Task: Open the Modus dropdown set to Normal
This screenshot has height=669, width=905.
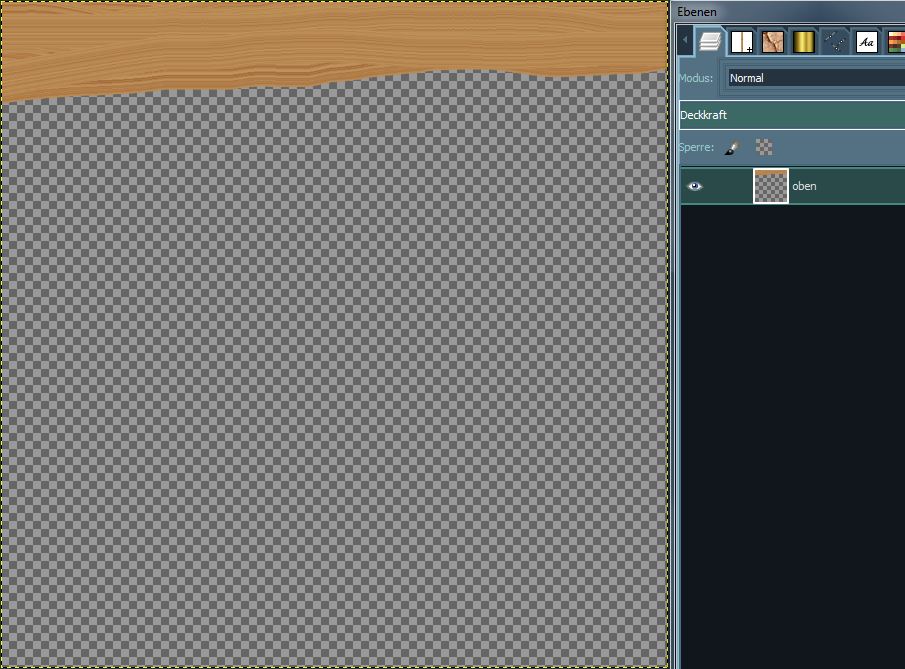Action: point(815,78)
